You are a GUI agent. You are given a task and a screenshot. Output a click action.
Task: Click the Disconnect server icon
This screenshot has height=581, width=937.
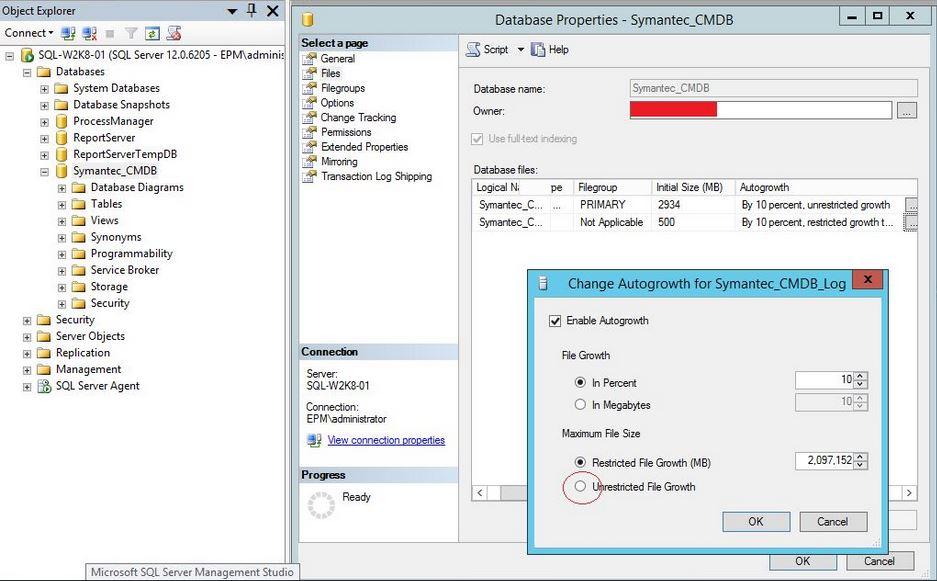coord(90,33)
